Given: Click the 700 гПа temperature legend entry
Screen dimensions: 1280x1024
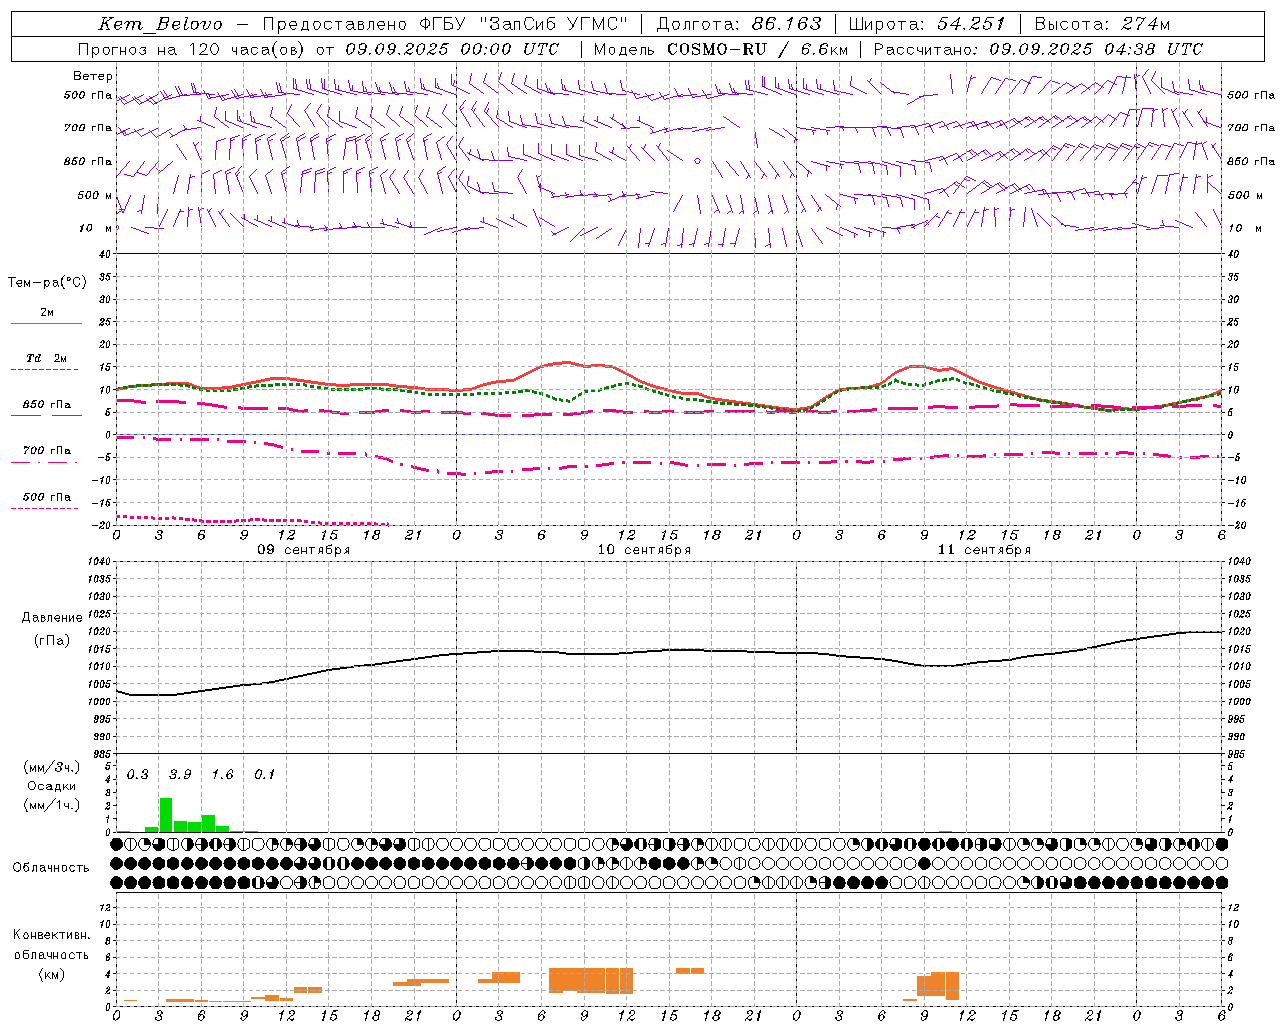Looking at the screenshot, I should tap(47, 451).
